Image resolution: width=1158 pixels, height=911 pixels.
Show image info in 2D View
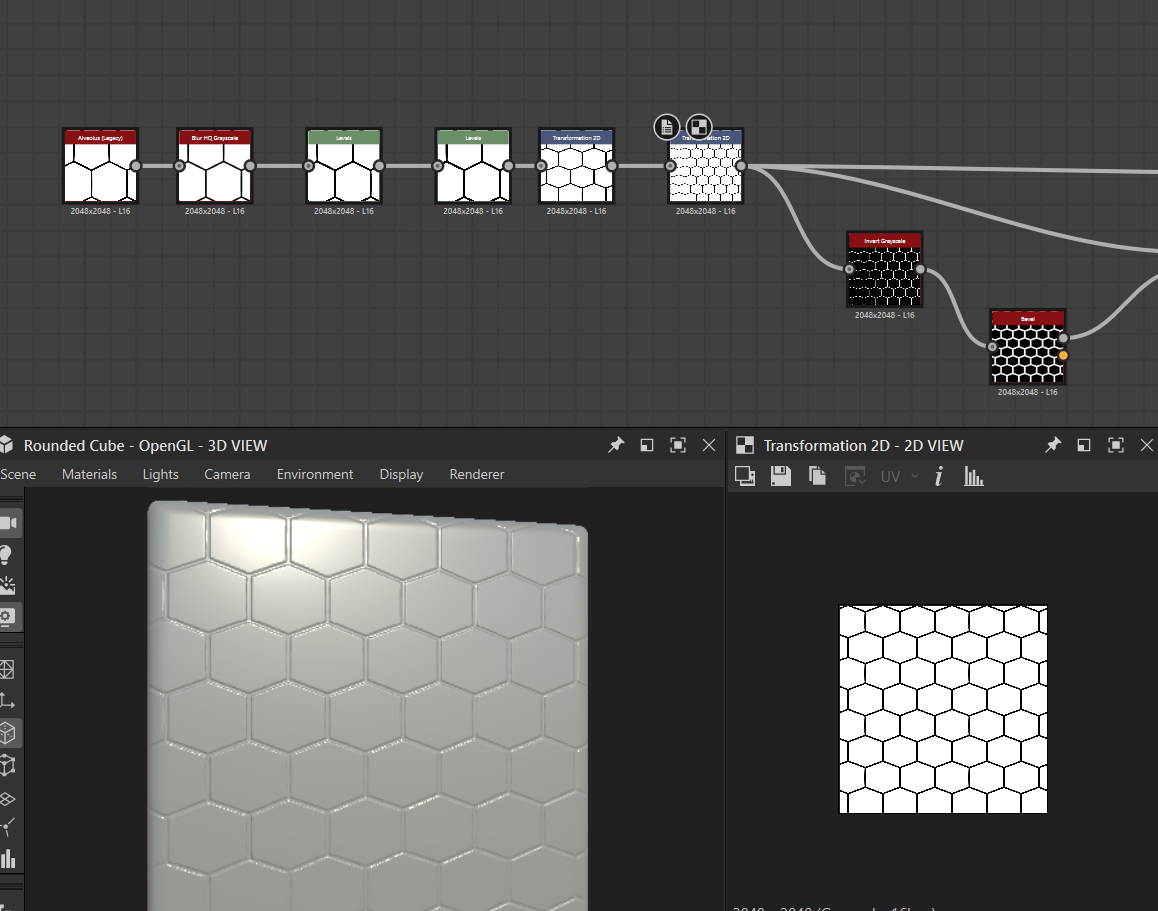939,477
